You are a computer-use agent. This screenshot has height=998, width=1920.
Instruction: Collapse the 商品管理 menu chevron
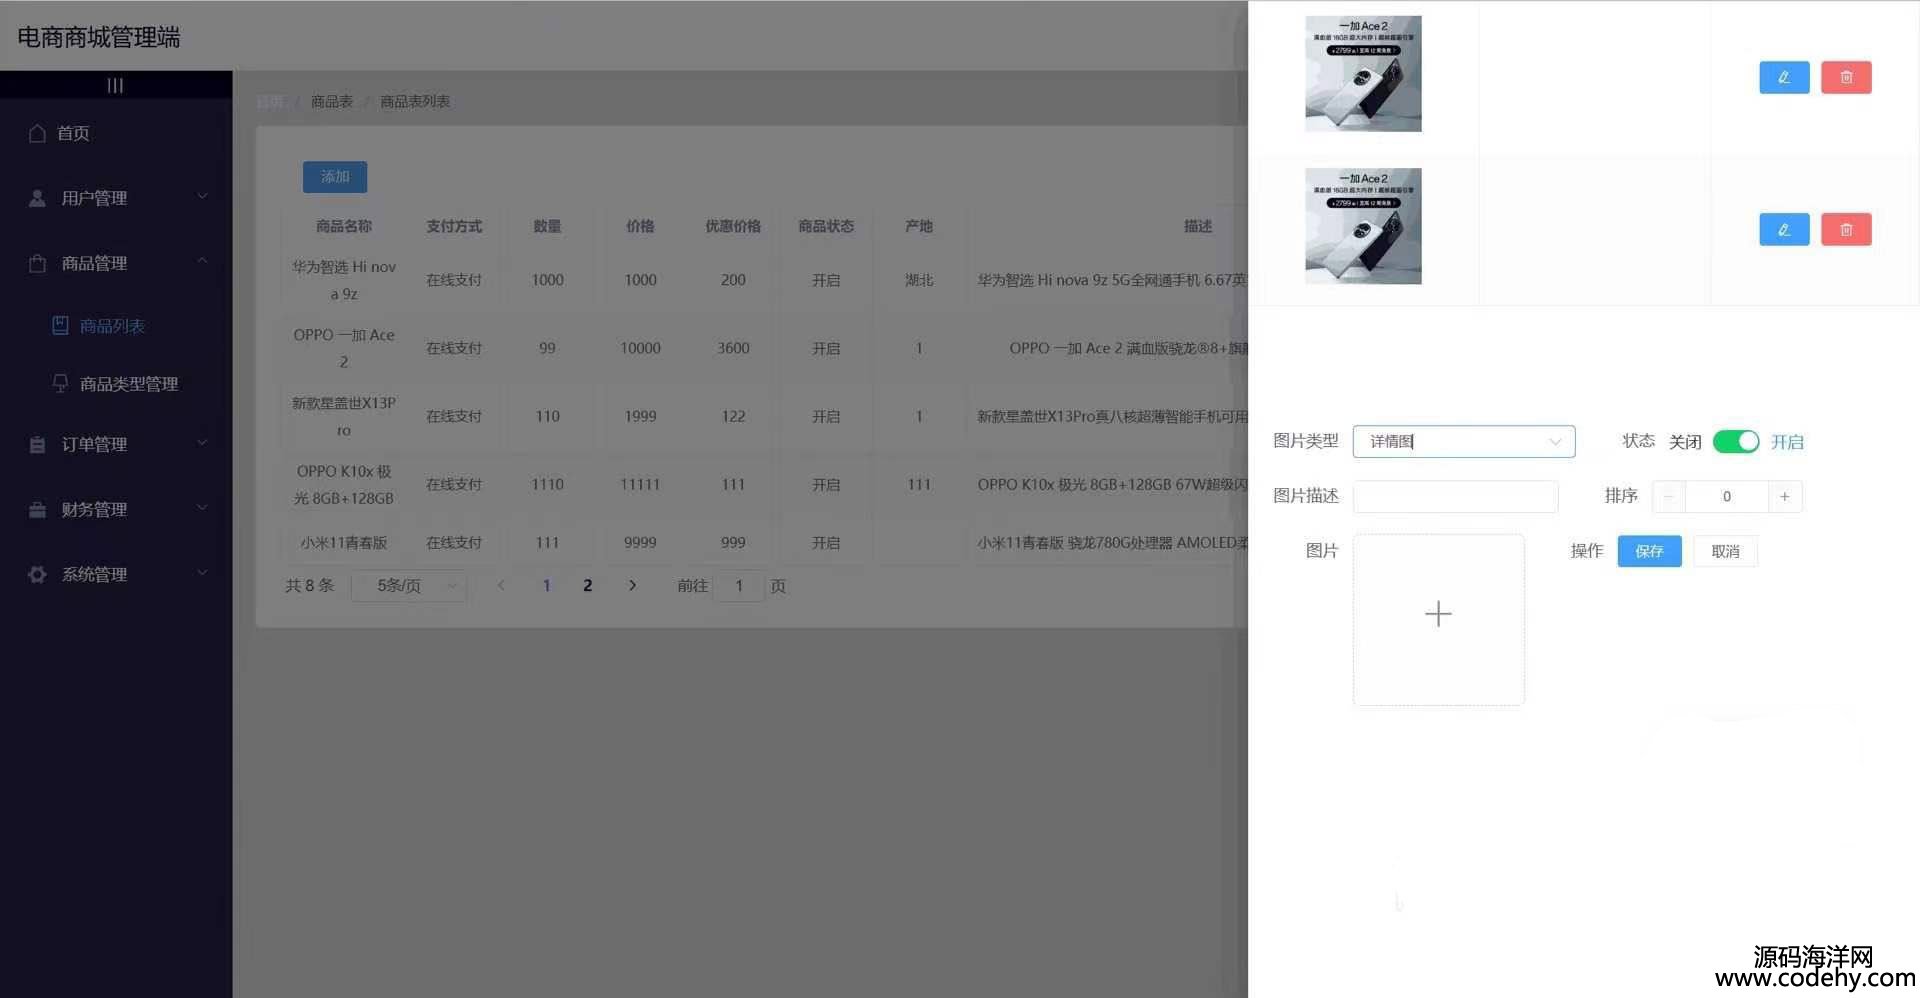202,261
